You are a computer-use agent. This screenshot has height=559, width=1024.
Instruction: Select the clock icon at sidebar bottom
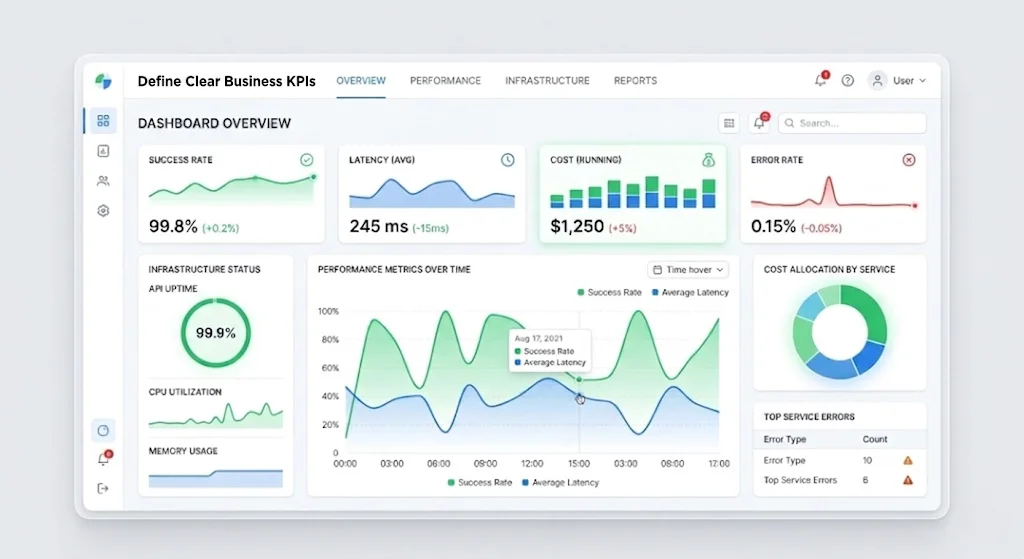[x=103, y=430]
